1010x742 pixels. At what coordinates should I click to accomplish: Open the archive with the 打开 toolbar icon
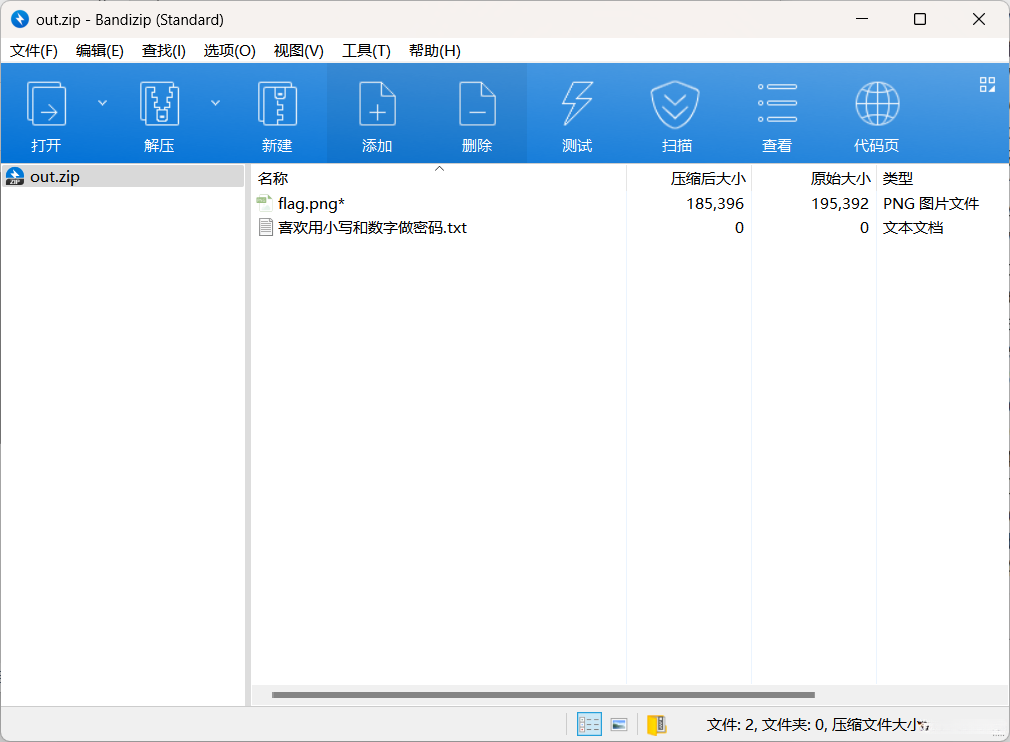(x=46, y=112)
